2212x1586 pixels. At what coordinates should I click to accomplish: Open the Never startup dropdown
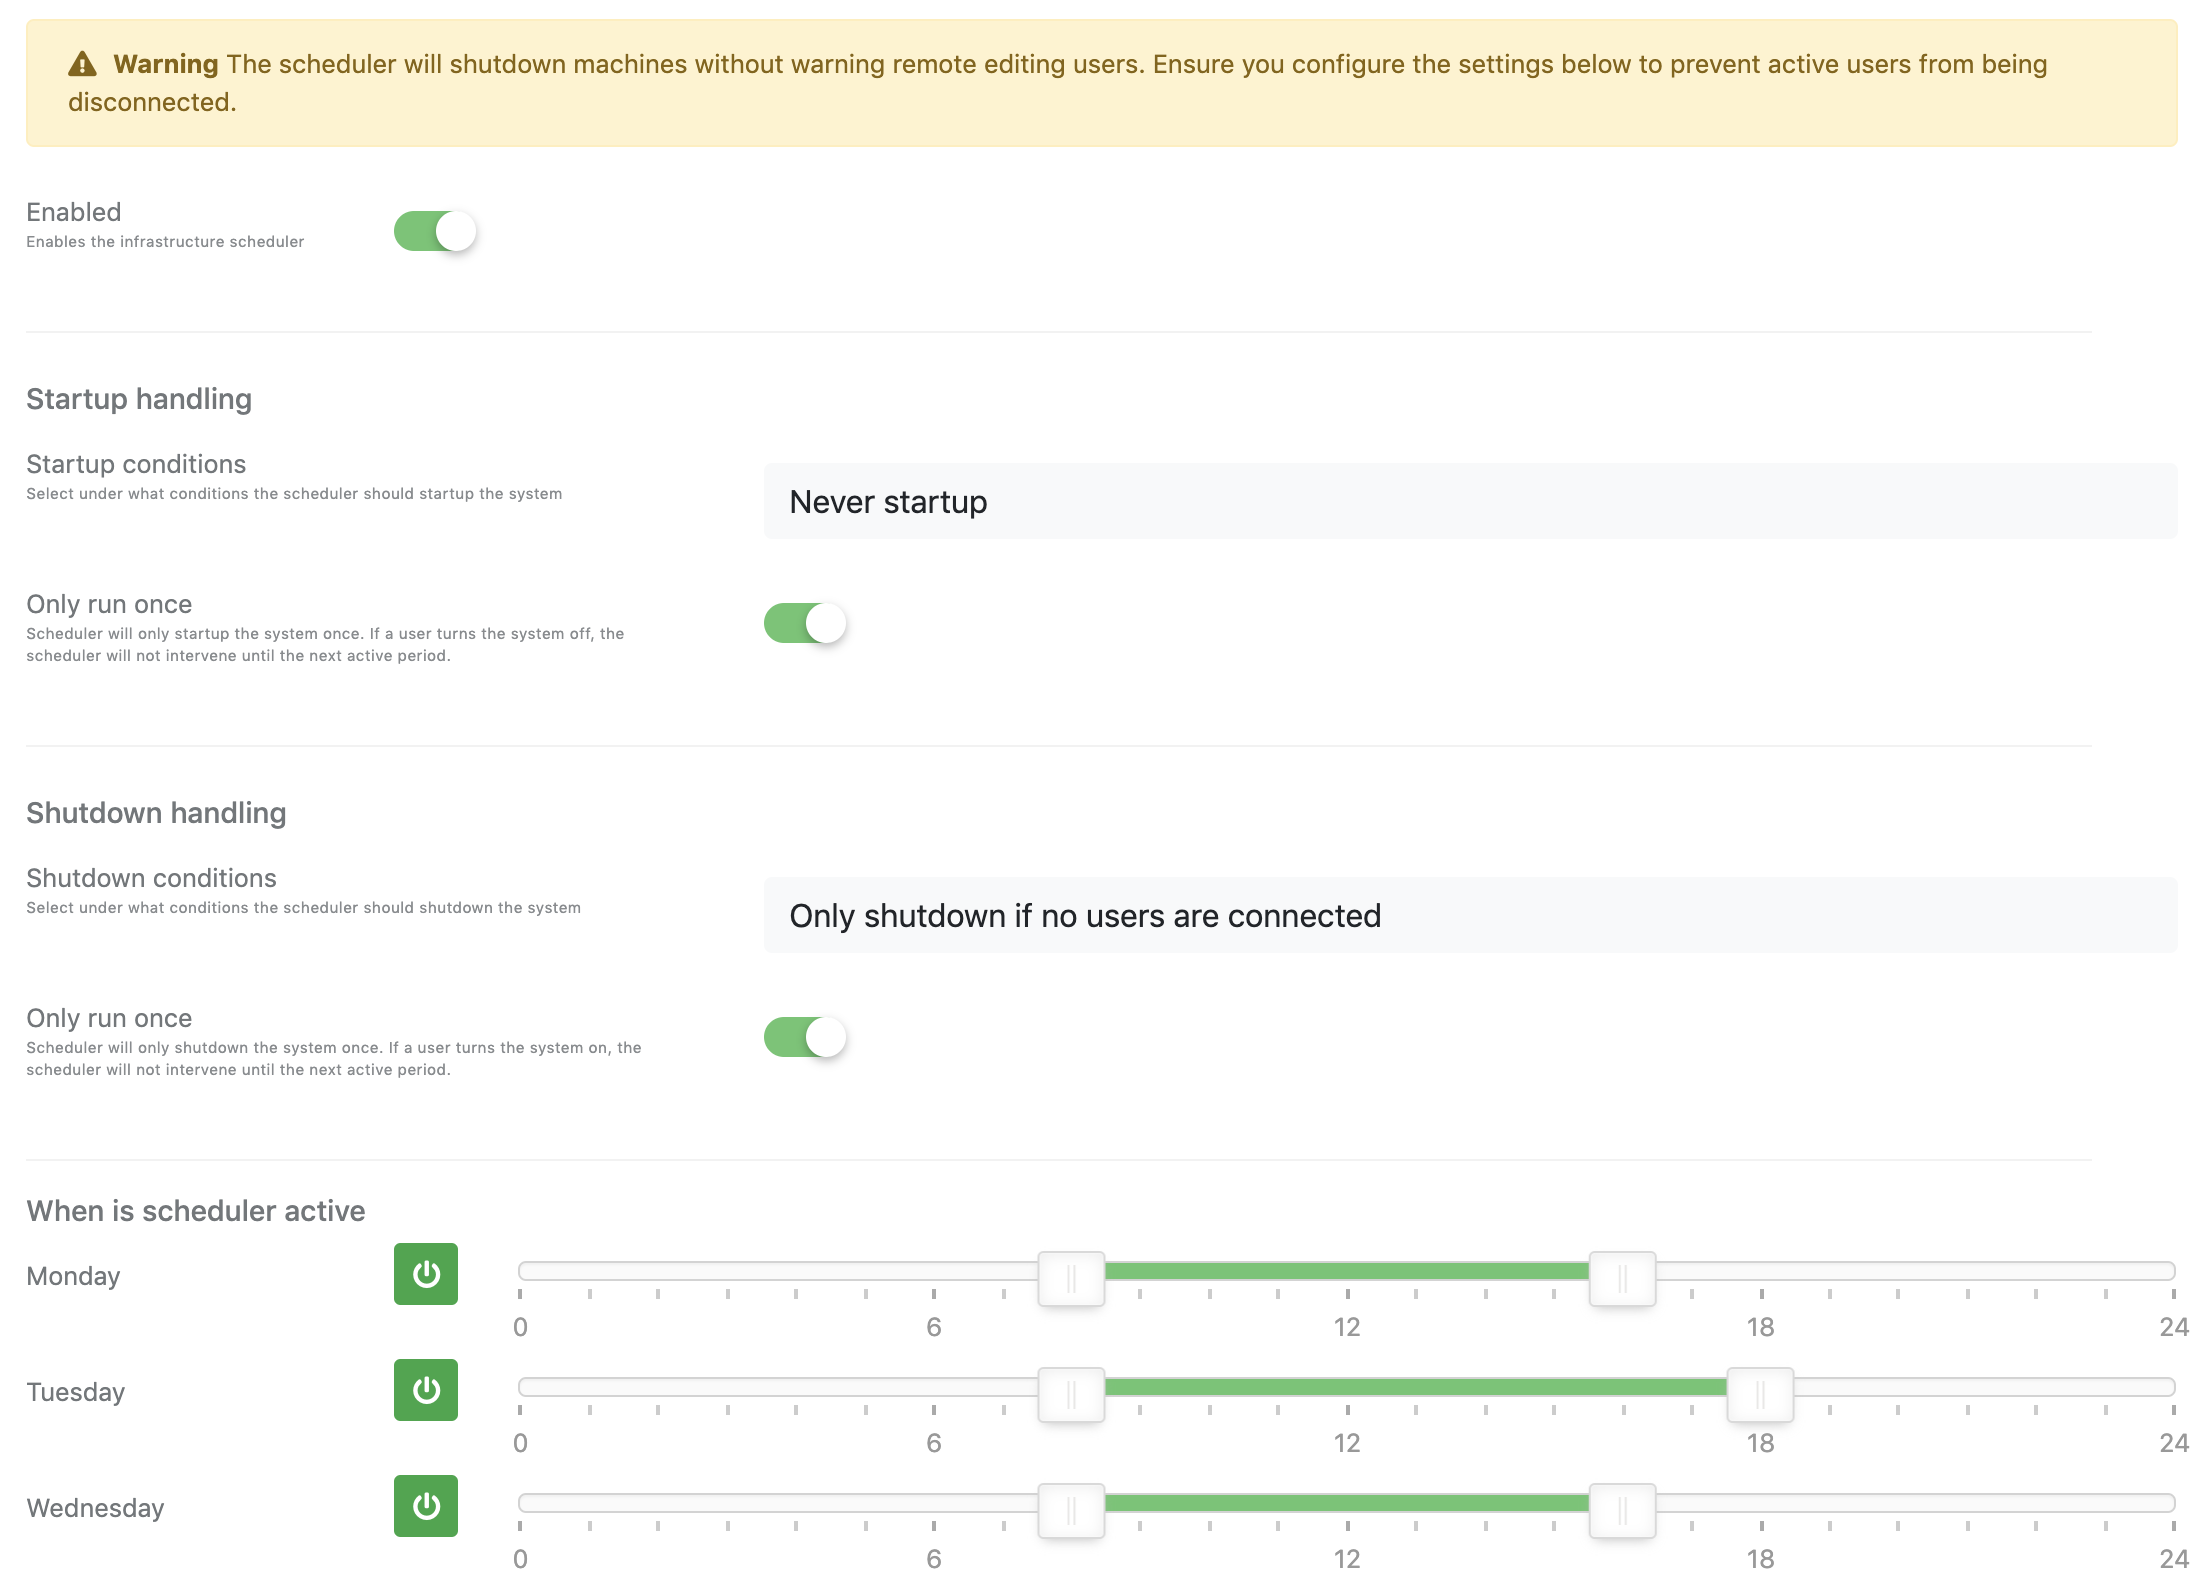coord(1470,501)
